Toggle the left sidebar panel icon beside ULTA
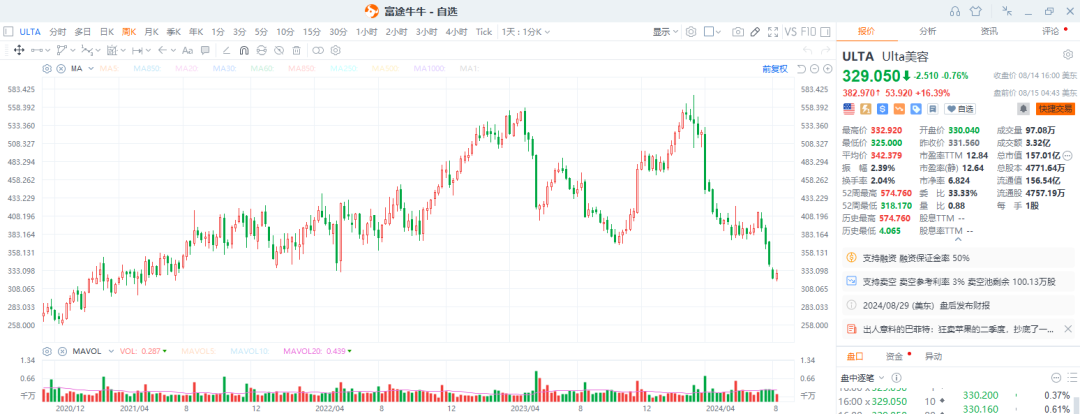 coord(8,32)
